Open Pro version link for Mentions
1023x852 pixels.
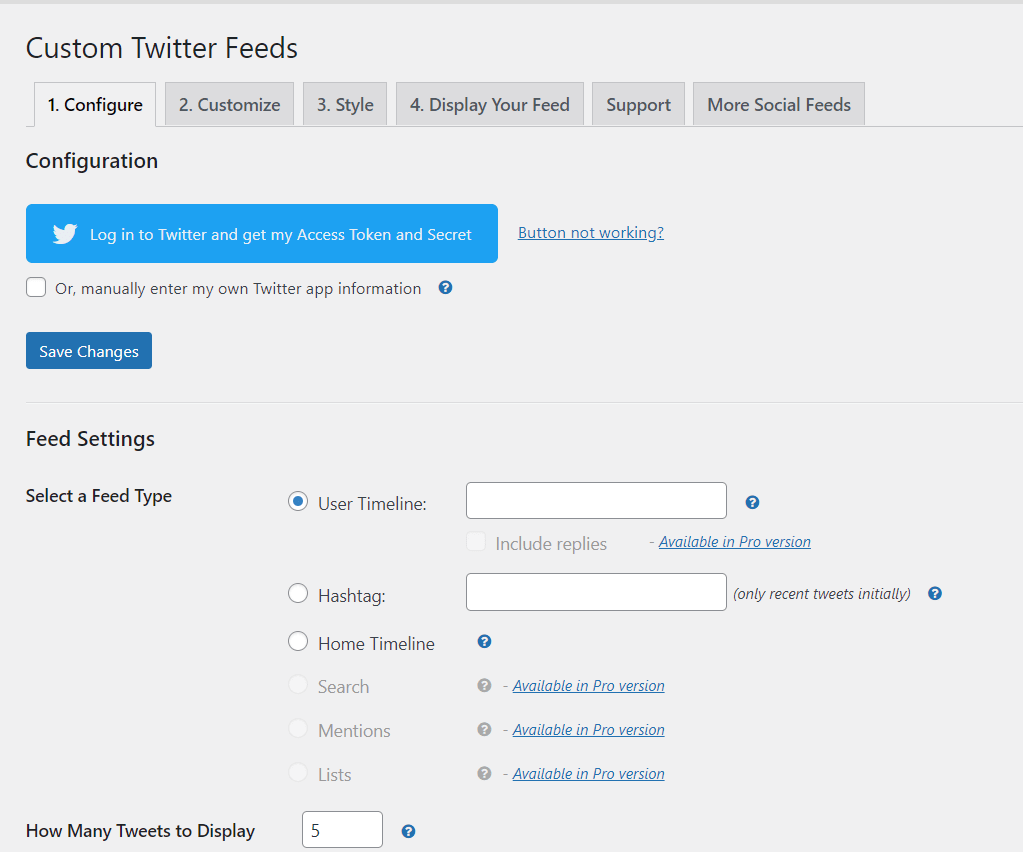(x=588, y=729)
